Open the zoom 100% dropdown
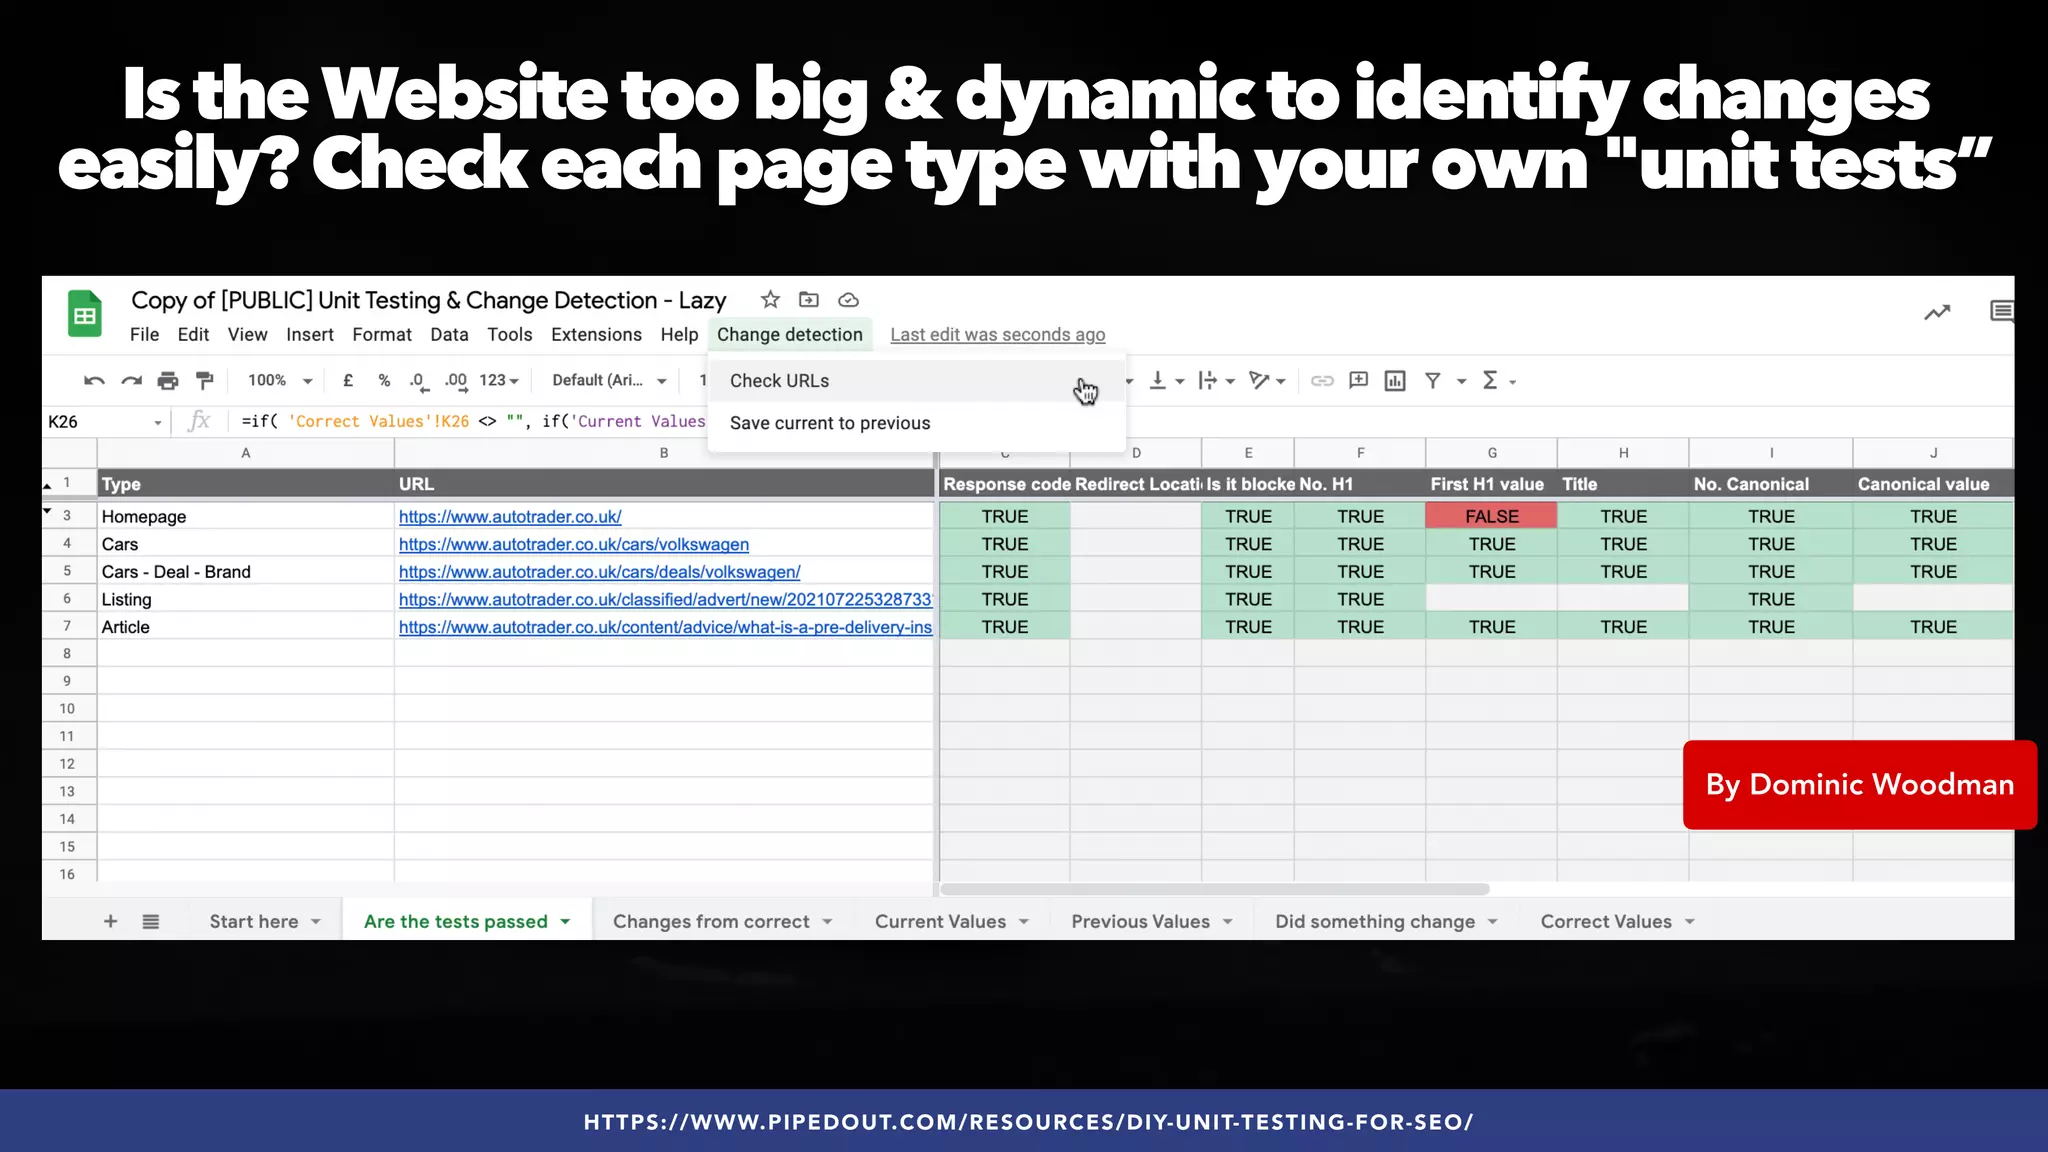 280,381
